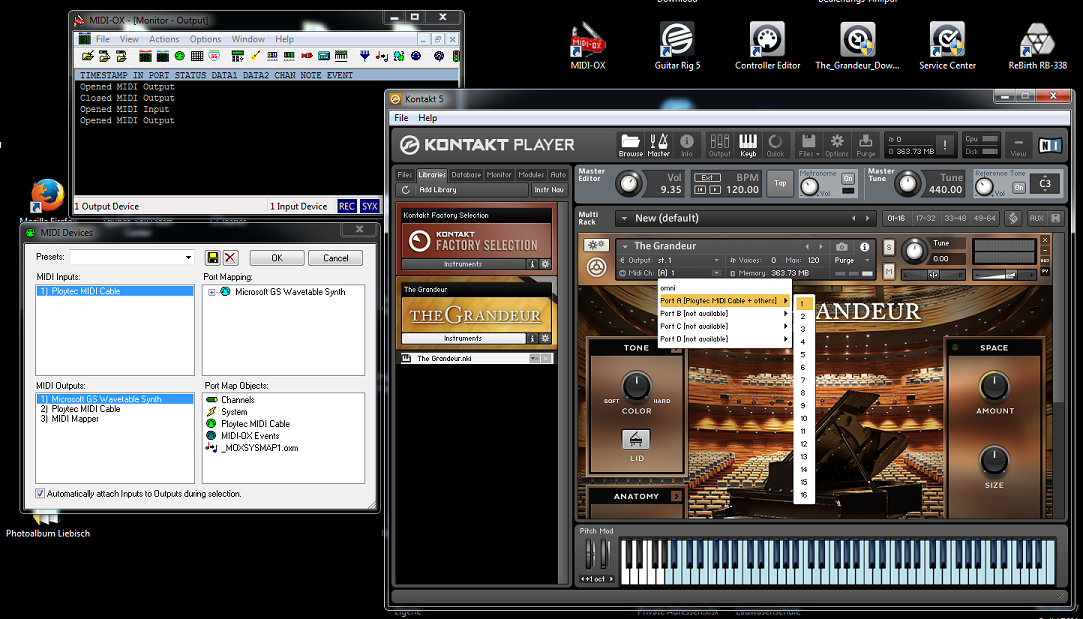Click the Instr Nav button

[x=549, y=189]
